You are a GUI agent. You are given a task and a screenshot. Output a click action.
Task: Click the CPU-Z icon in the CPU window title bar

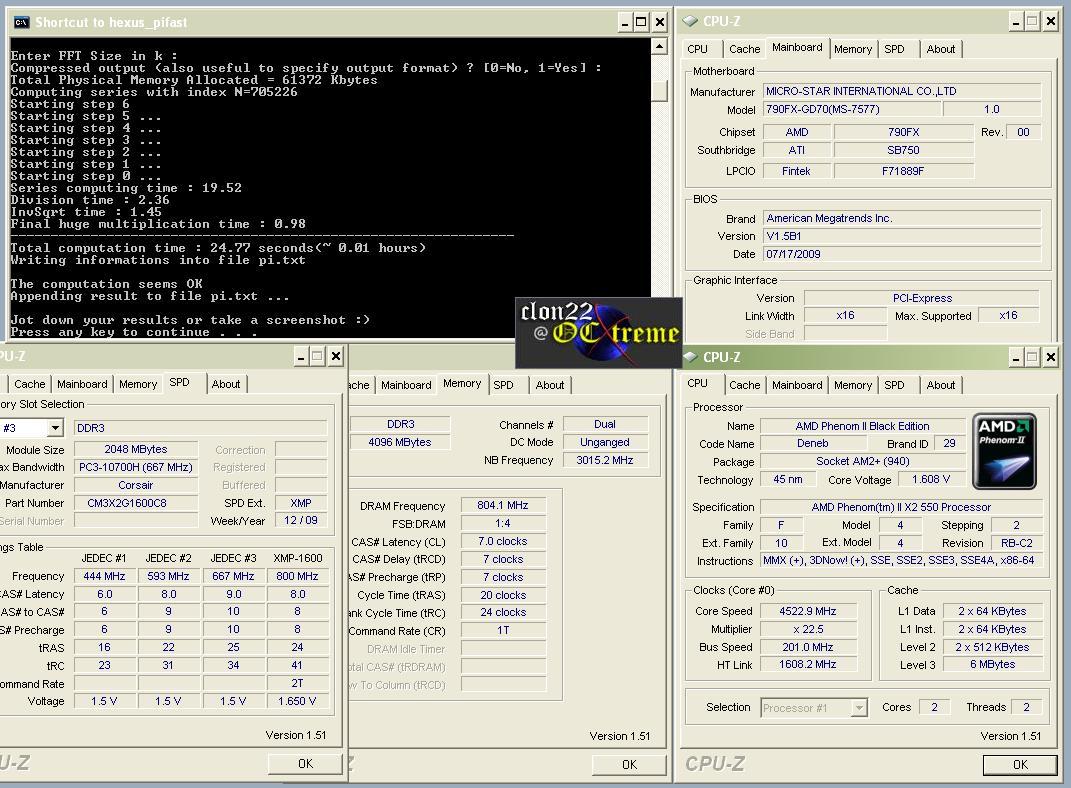691,357
